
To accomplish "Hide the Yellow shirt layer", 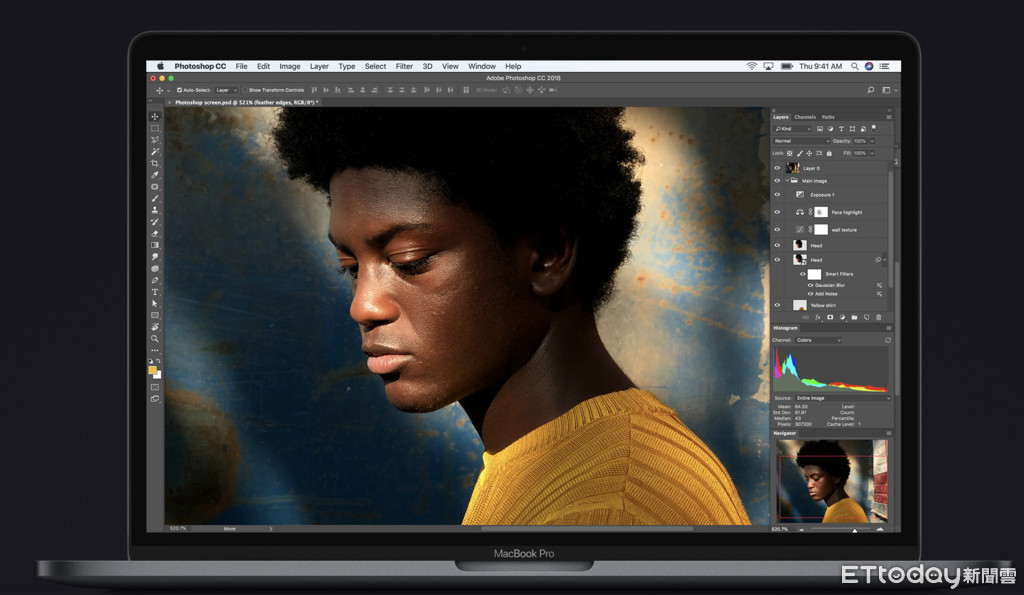I will coord(777,305).
